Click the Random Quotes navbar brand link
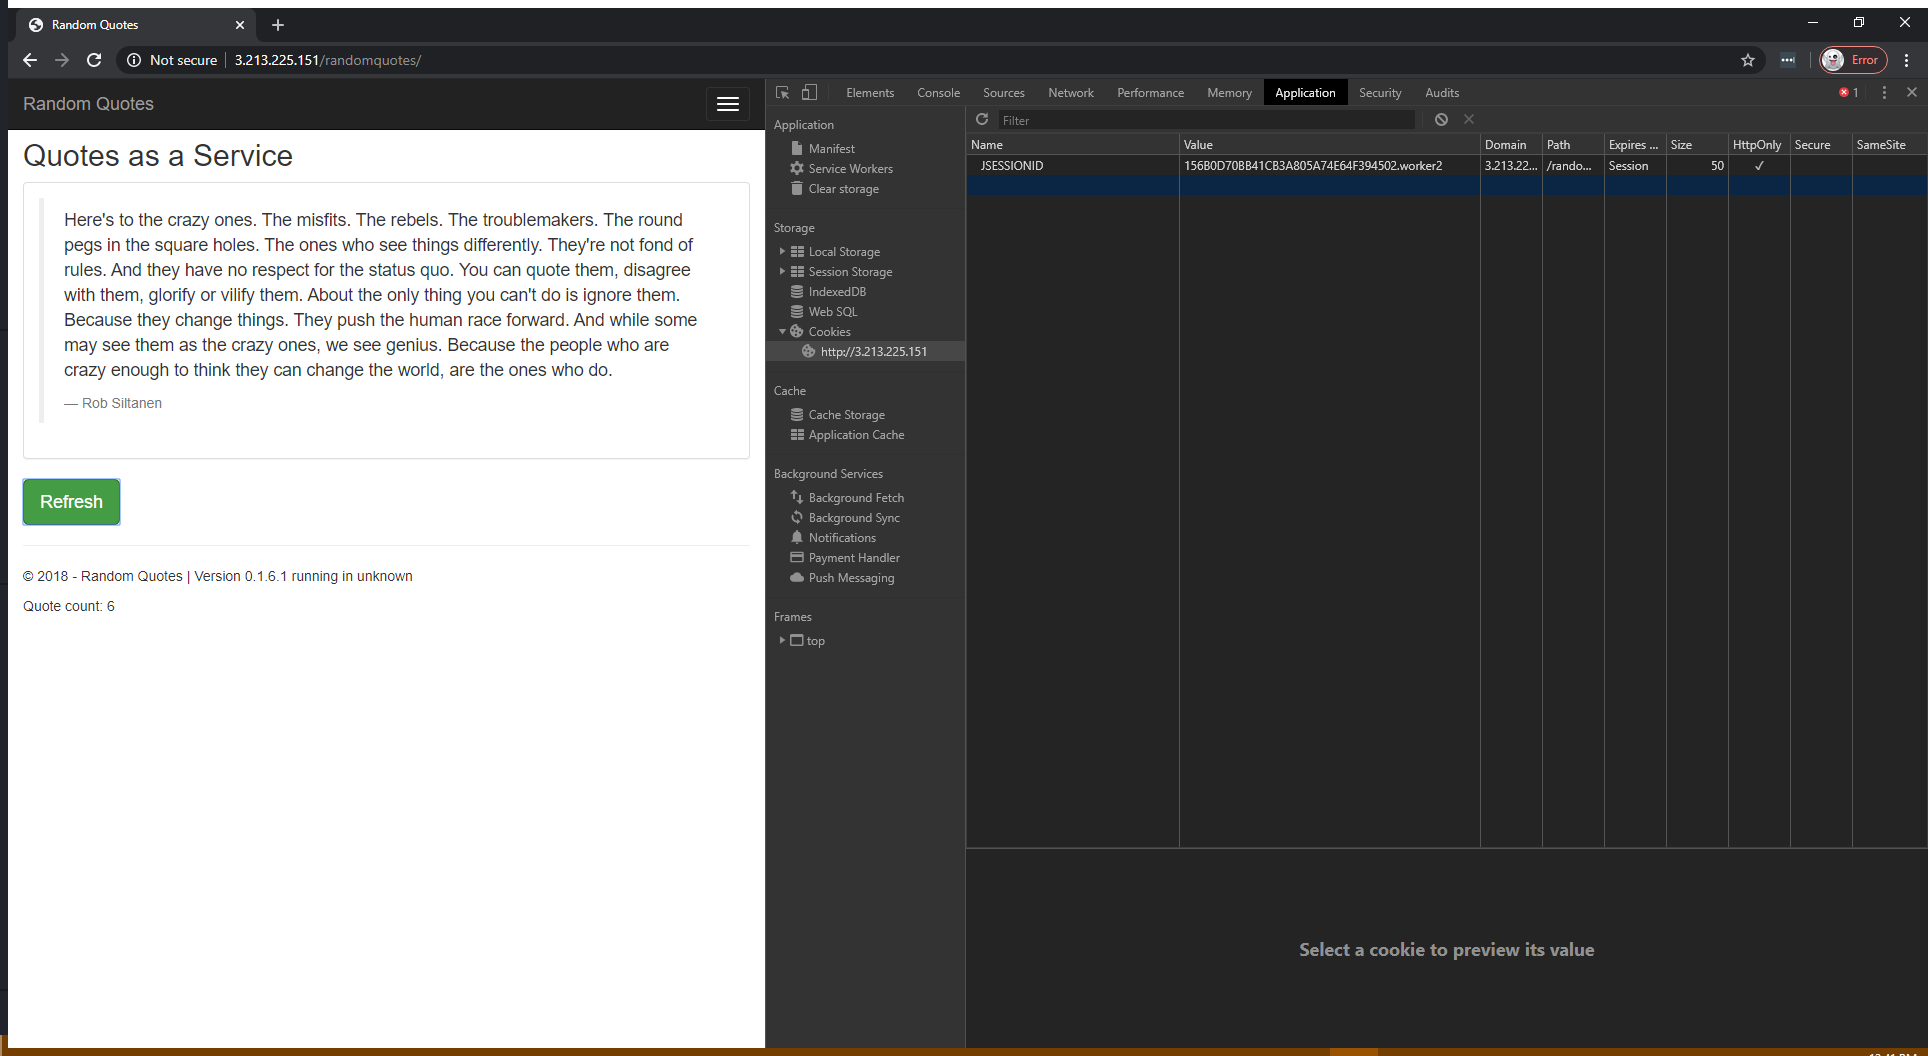 88,104
